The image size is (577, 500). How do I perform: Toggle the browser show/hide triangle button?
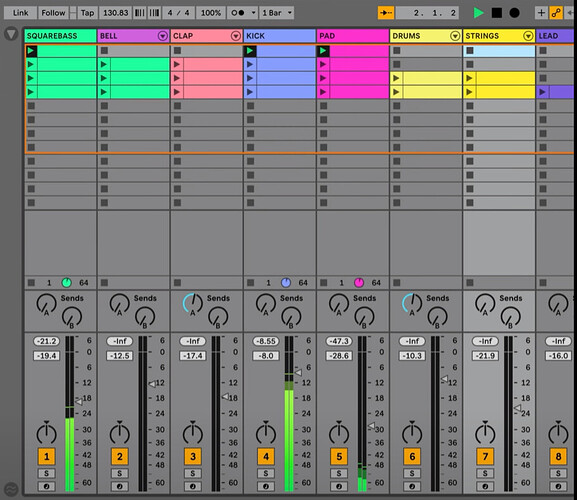click(11, 34)
